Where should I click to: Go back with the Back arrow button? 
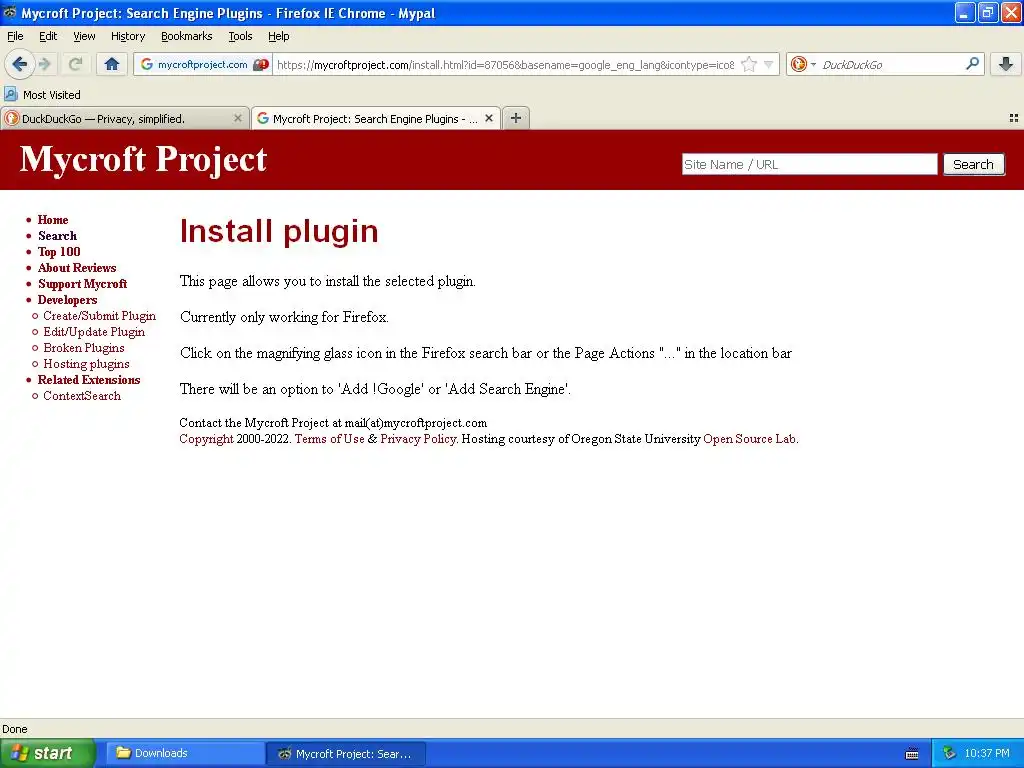[x=19, y=64]
